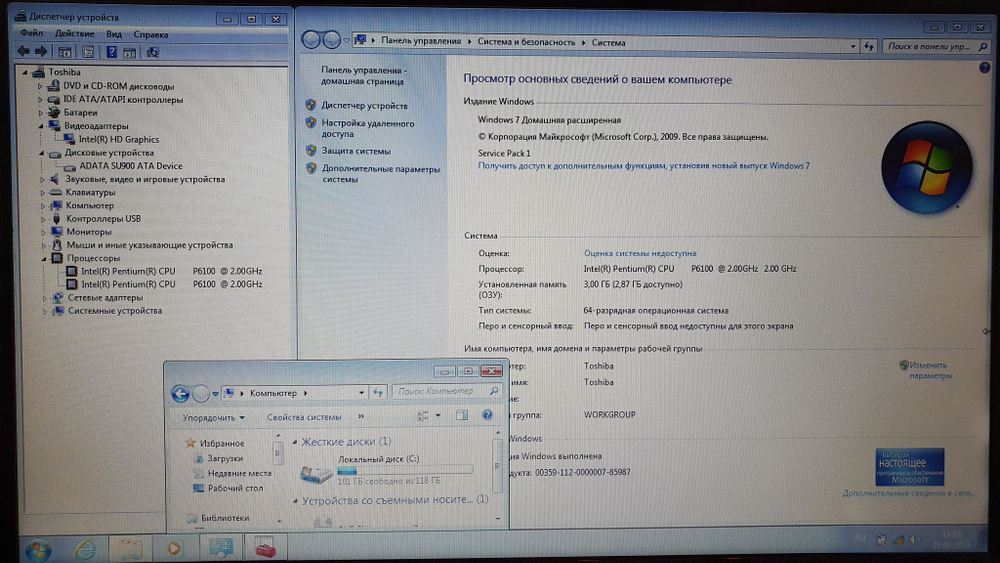Image resolution: width=1000 pixels, height=563 pixels.
Task: Select Мониторы category
Action: (x=89, y=232)
